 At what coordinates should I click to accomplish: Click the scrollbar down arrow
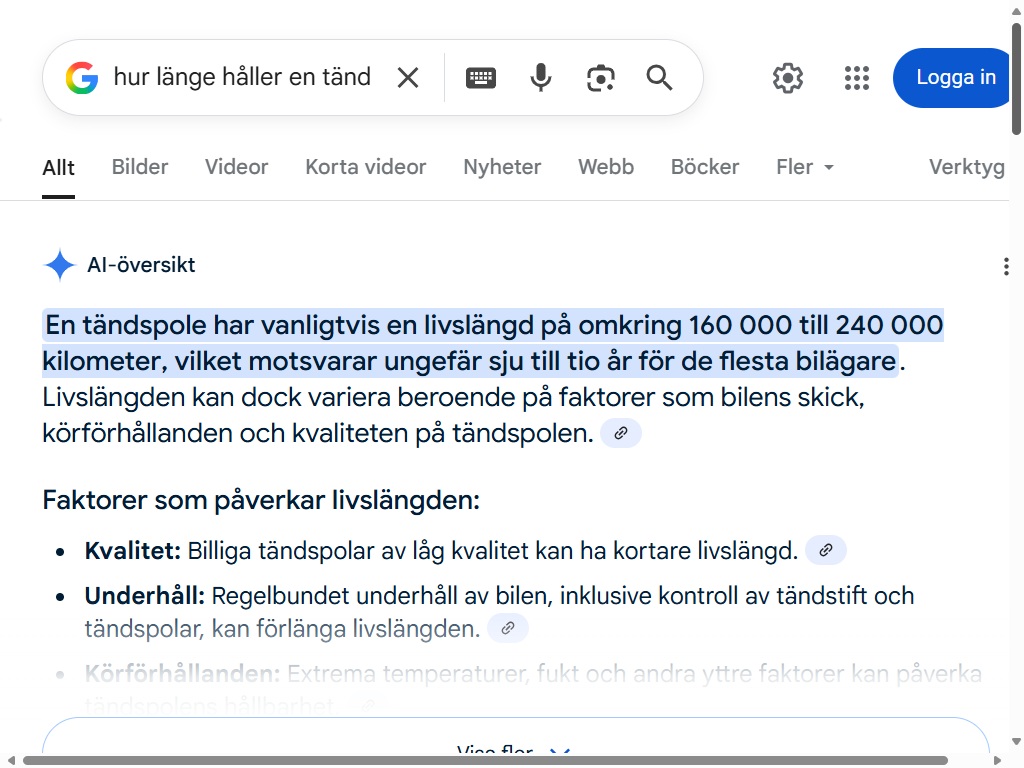[x=1016, y=742]
